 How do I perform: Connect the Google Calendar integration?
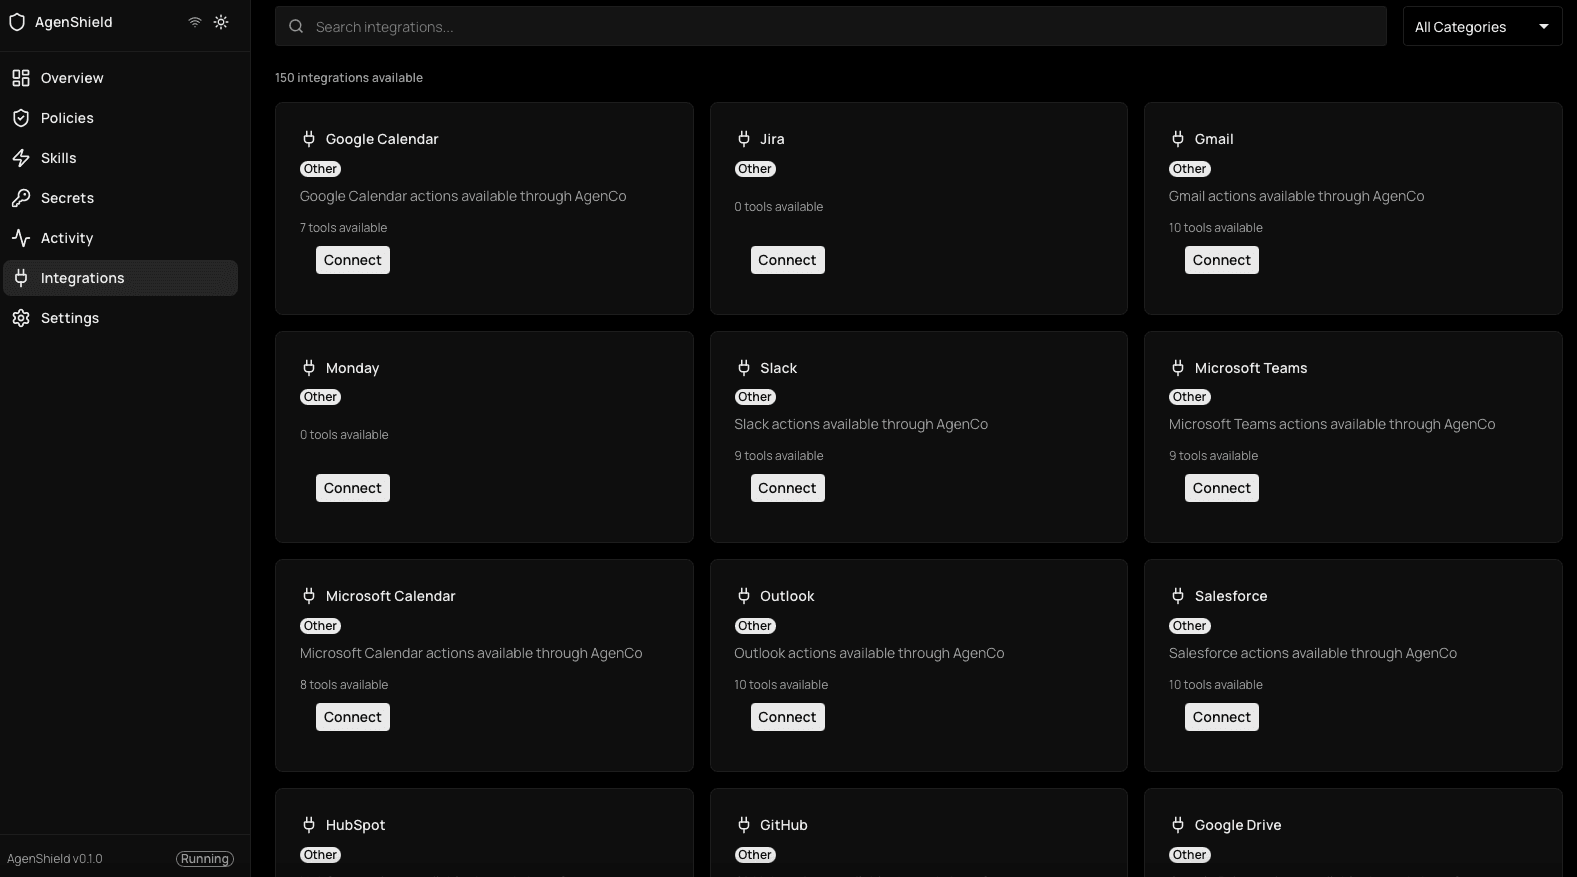pos(353,260)
